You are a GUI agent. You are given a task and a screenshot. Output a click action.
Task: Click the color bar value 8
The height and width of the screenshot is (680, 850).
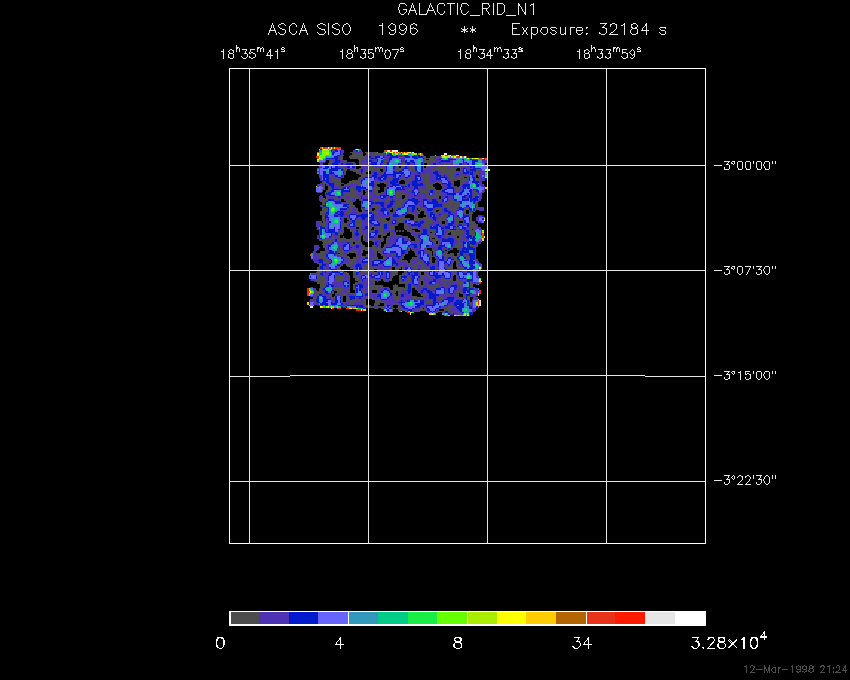[x=458, y=644]
